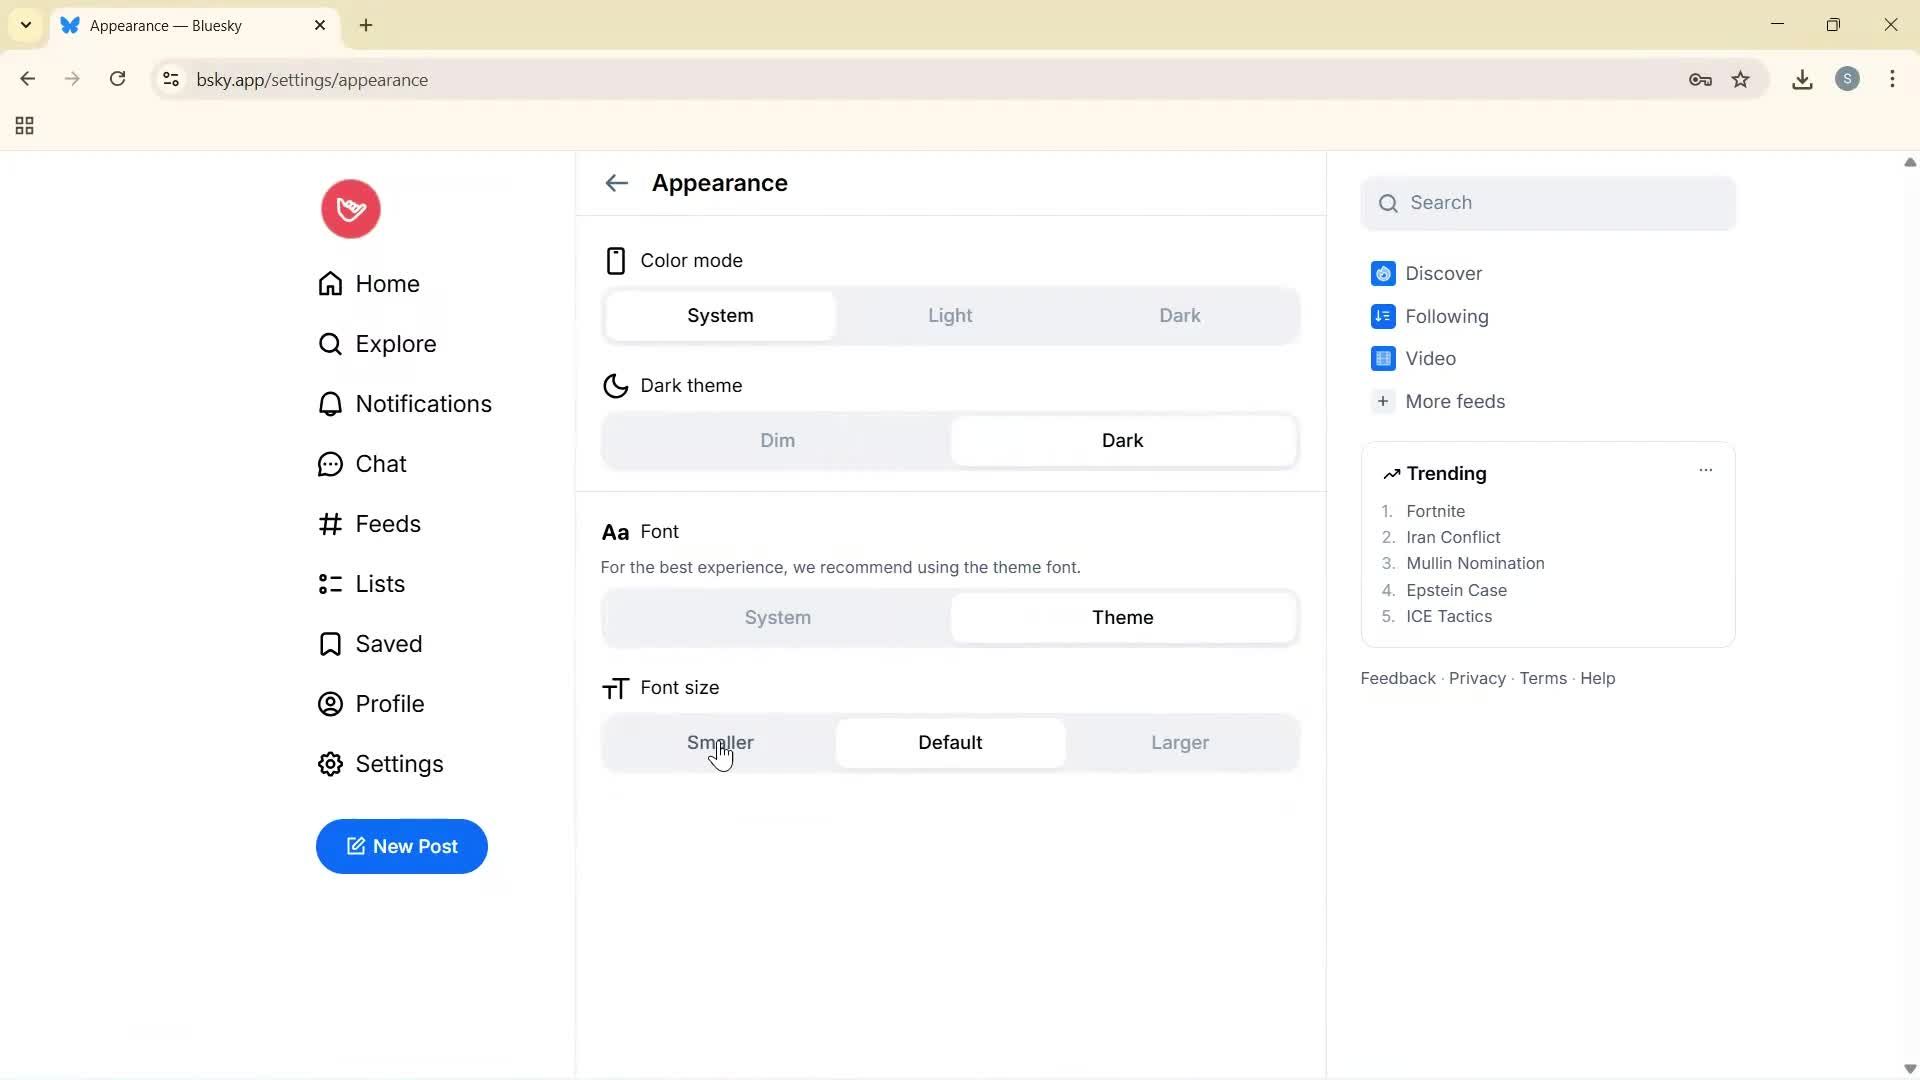Screen dimensions: 1920x1080
Task: Open the browser tab search menu
Action: 25,25
